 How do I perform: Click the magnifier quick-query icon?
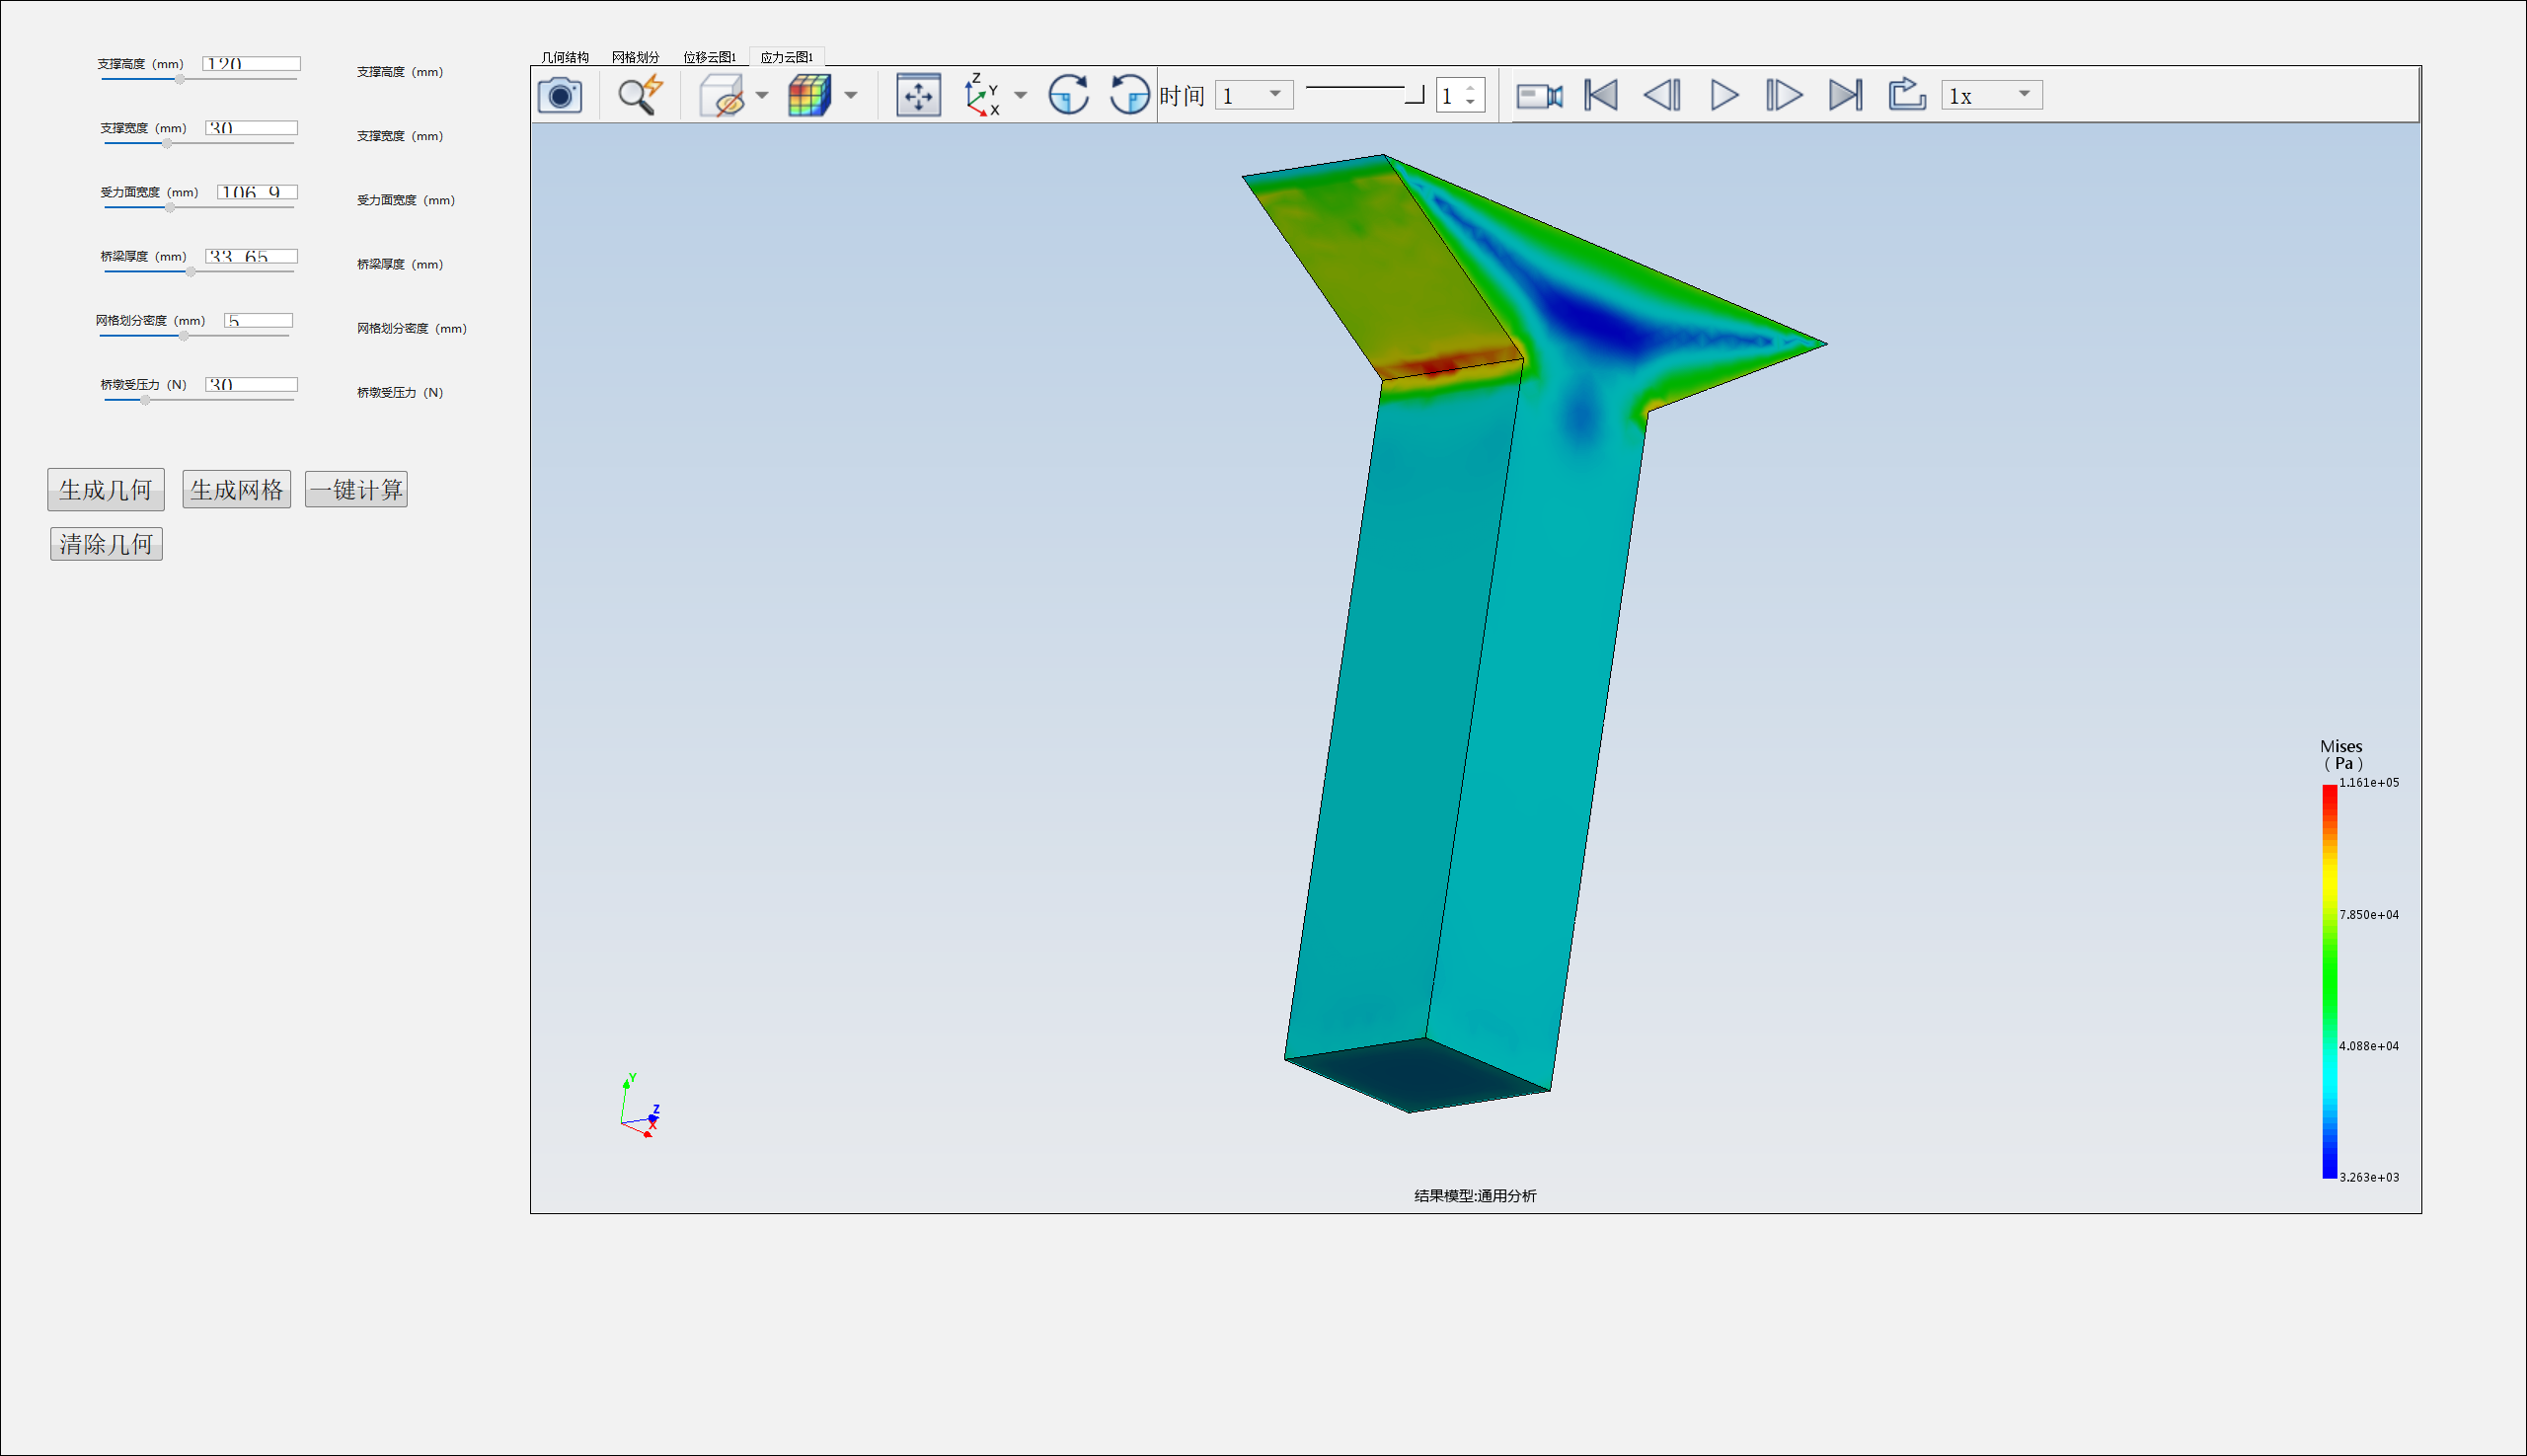[x=640, y=96]
